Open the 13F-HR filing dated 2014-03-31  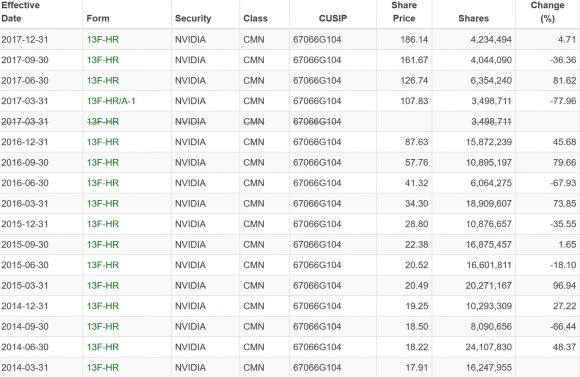(103, 368)
